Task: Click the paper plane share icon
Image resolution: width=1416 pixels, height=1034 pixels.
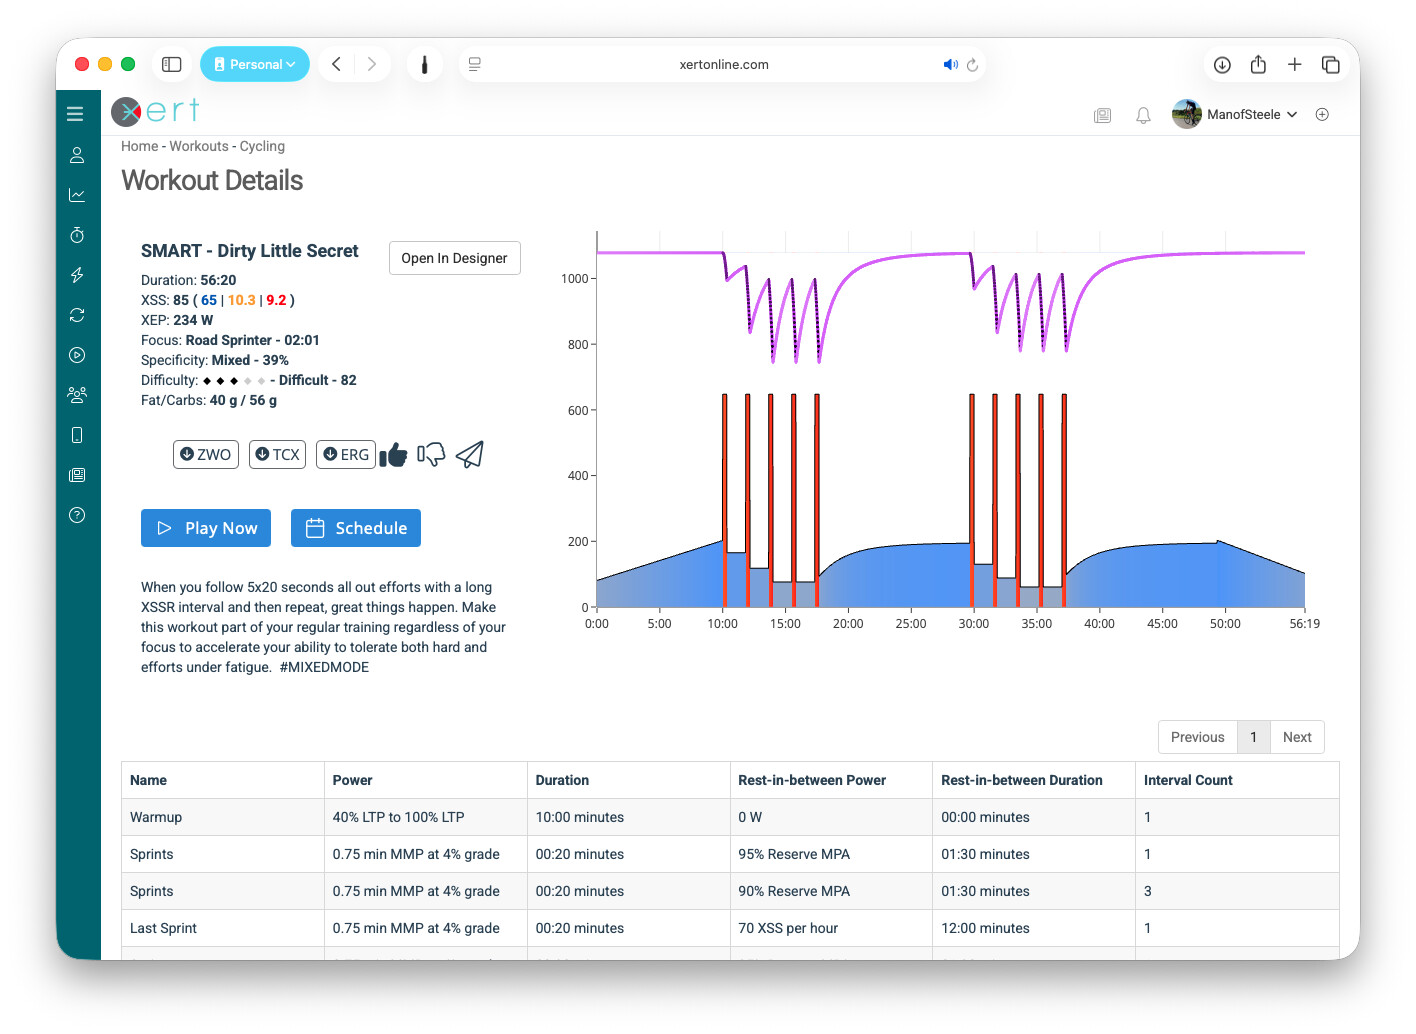Action: pos(470,455)
